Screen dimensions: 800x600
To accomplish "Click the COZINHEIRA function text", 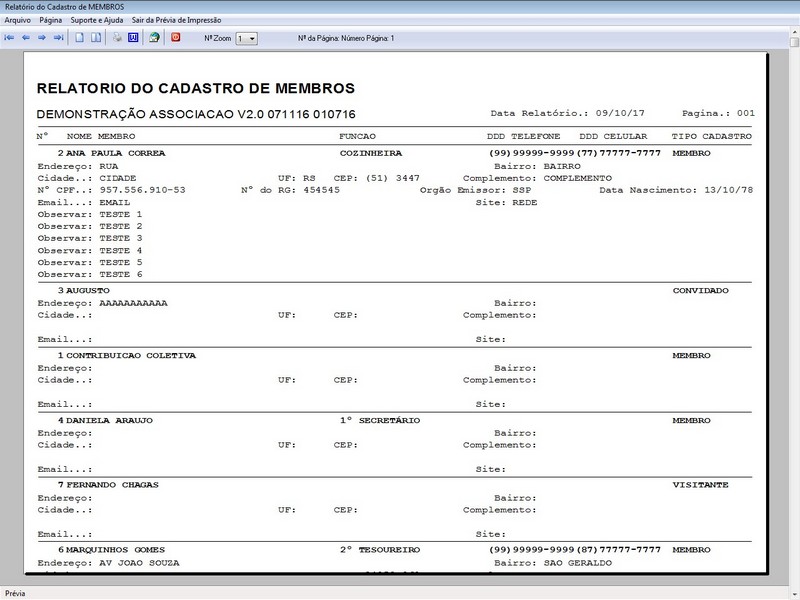I will pos(371,153).
